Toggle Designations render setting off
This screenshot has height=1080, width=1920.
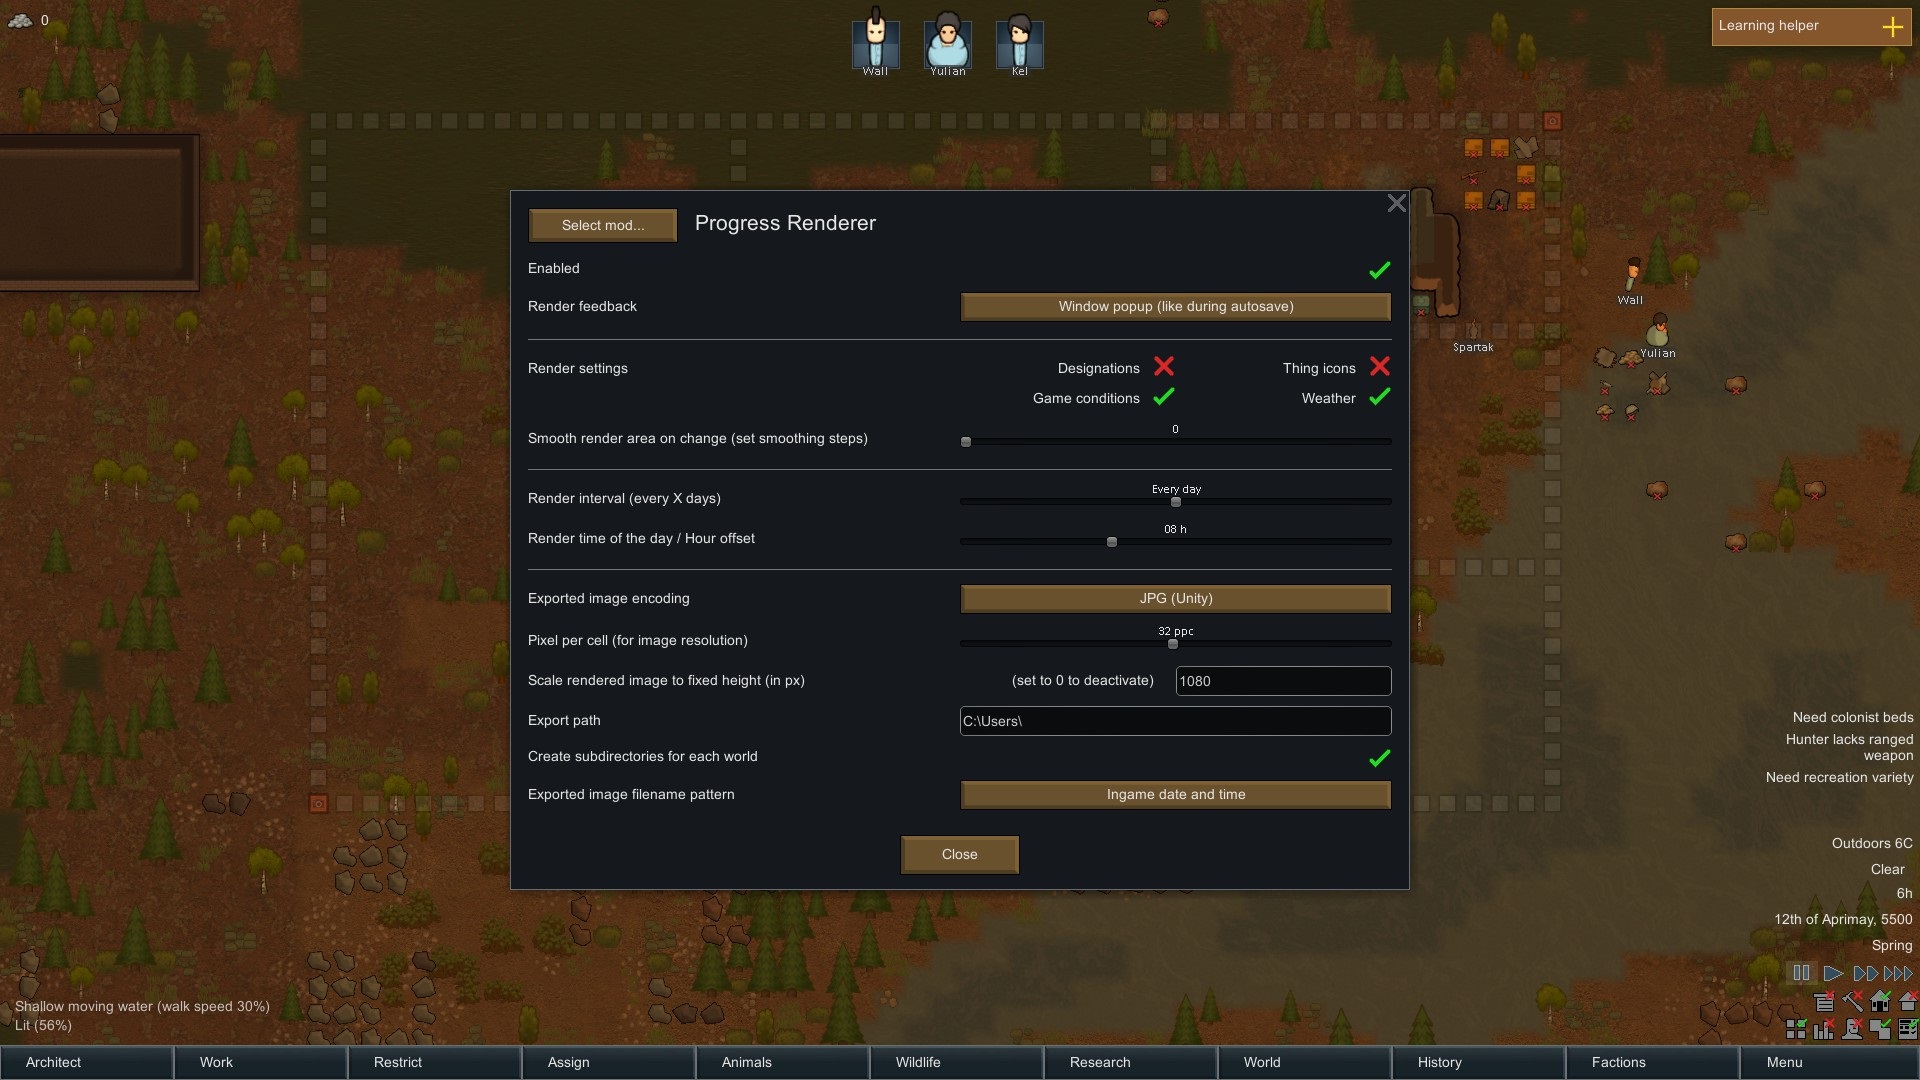coord(1162,368)
